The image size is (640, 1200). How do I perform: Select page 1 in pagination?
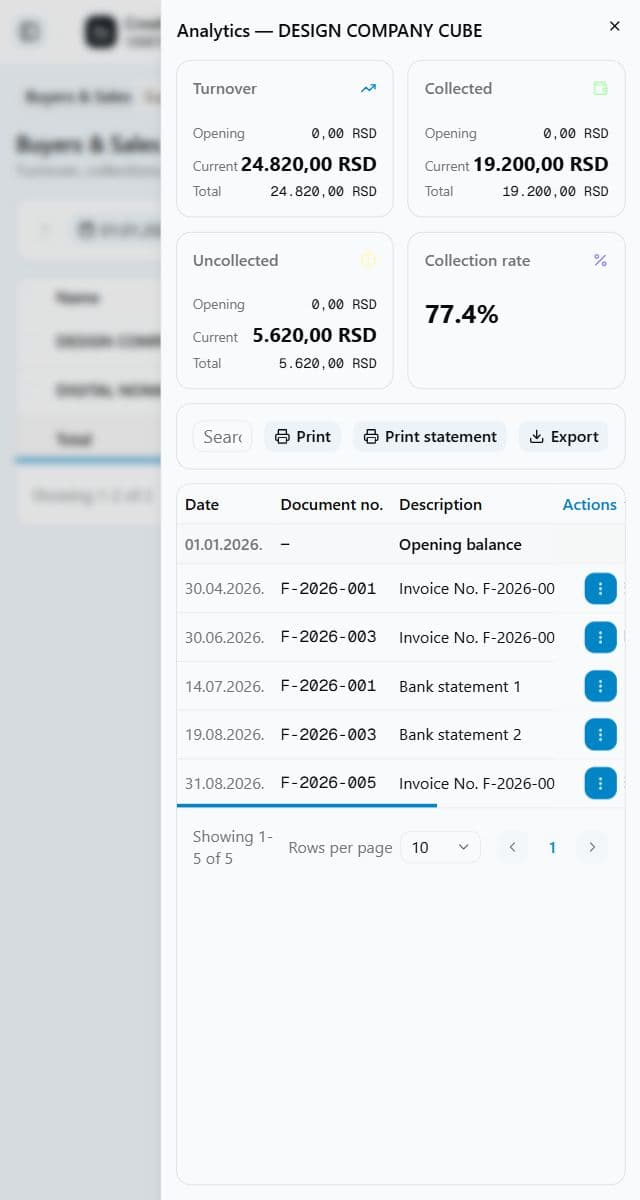[x=552, y=847]
